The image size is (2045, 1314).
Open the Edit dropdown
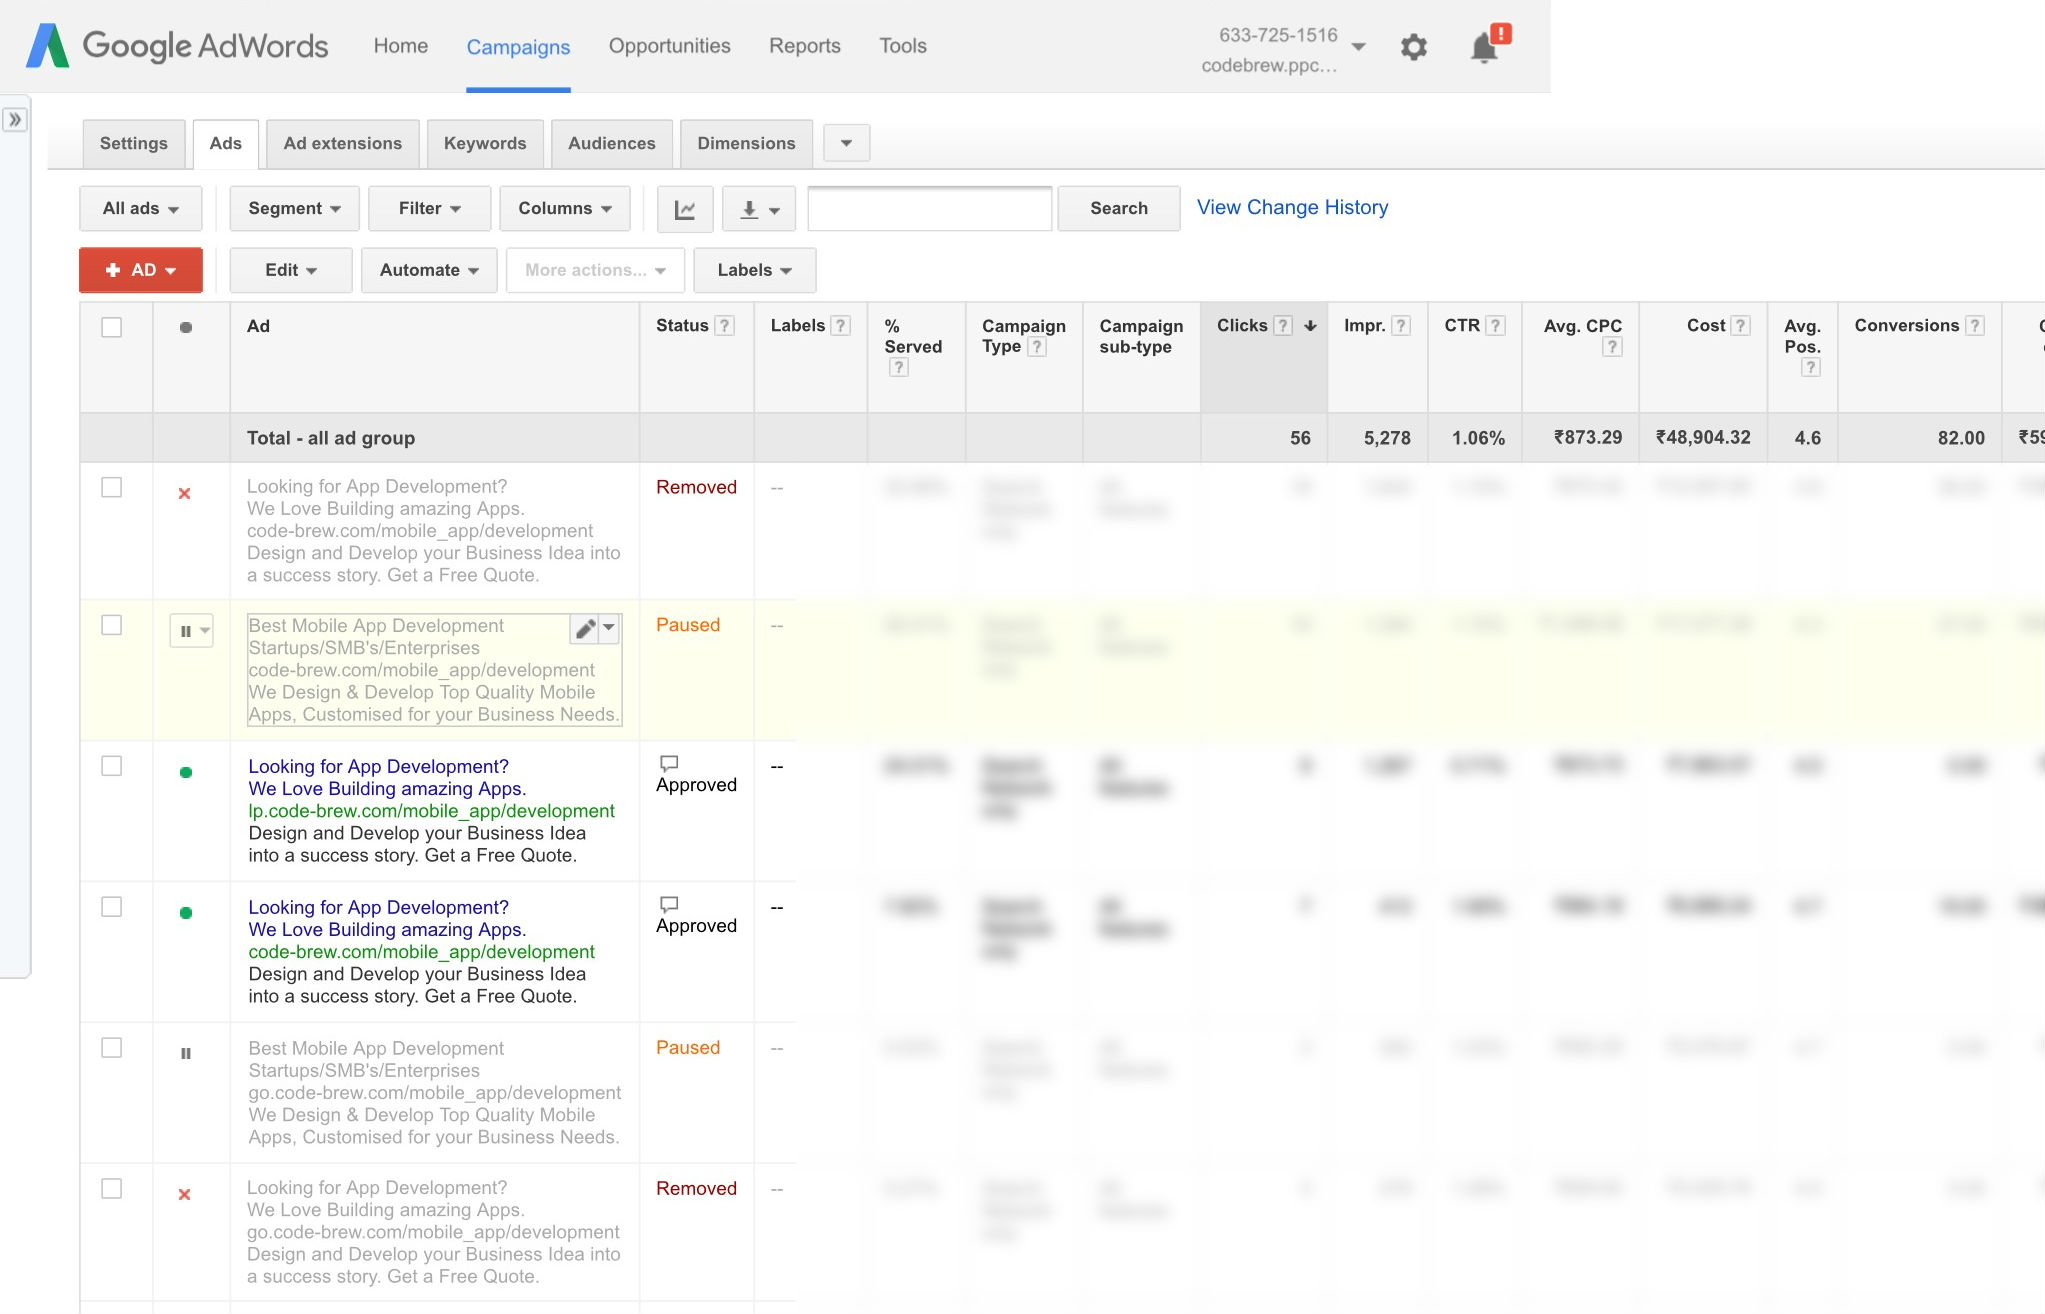coord(291,271)
